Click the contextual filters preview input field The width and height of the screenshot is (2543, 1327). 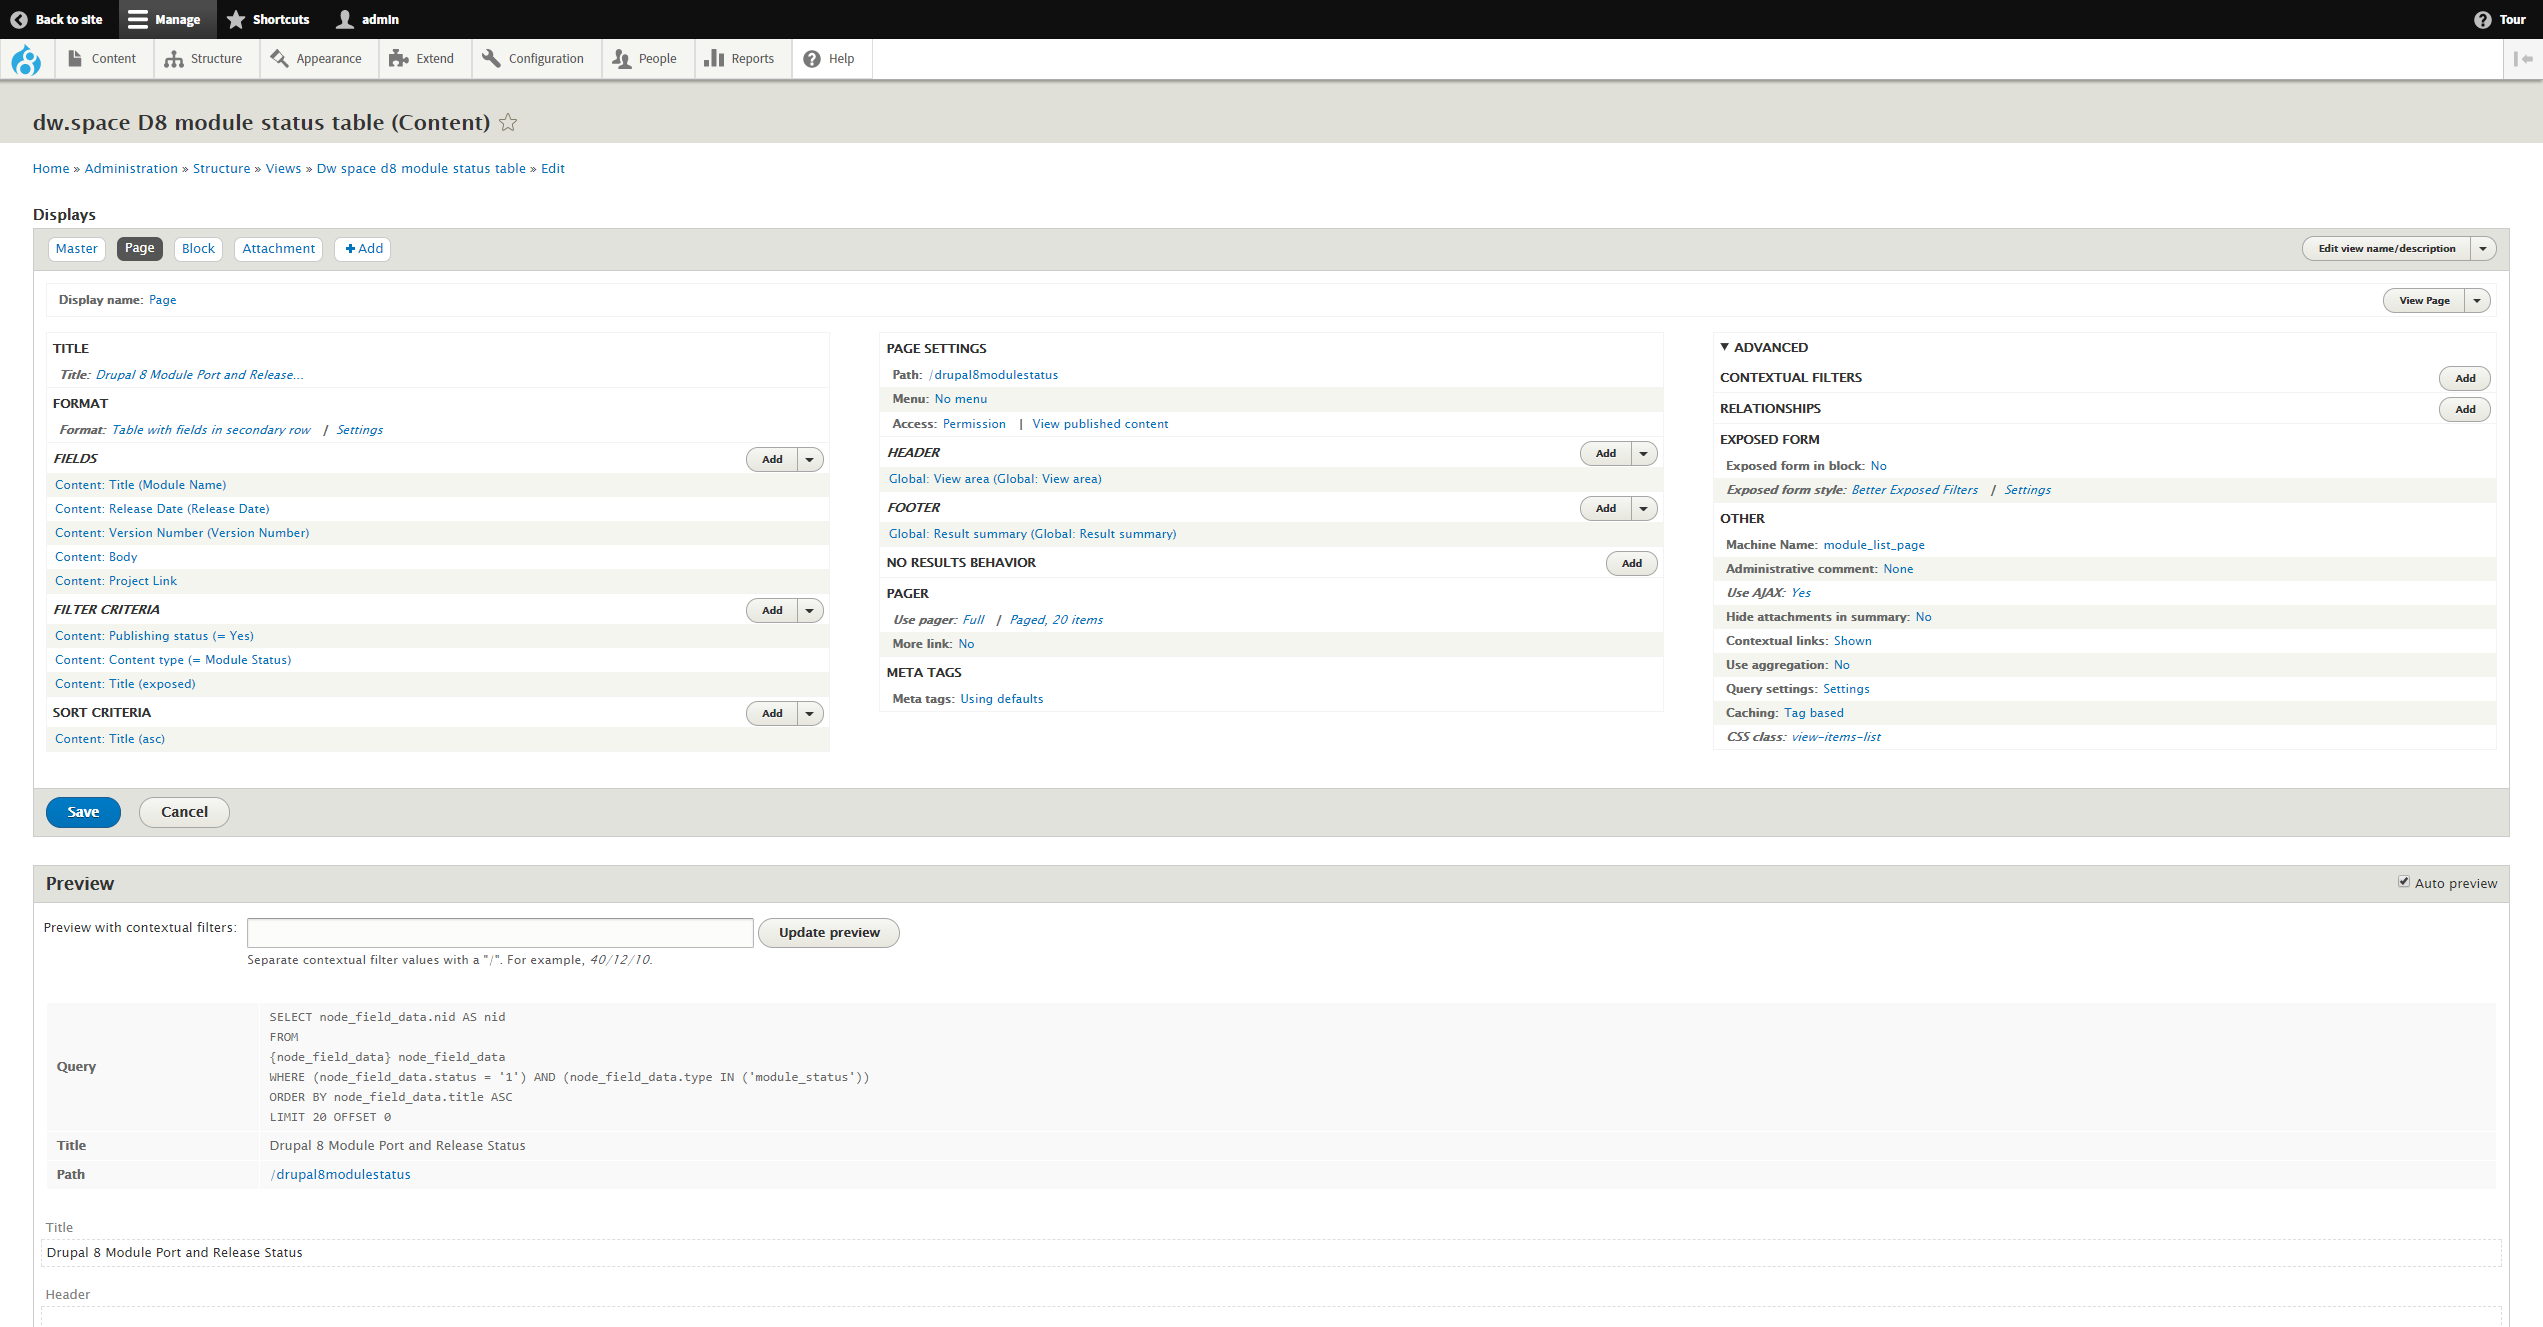pos(500,932)
